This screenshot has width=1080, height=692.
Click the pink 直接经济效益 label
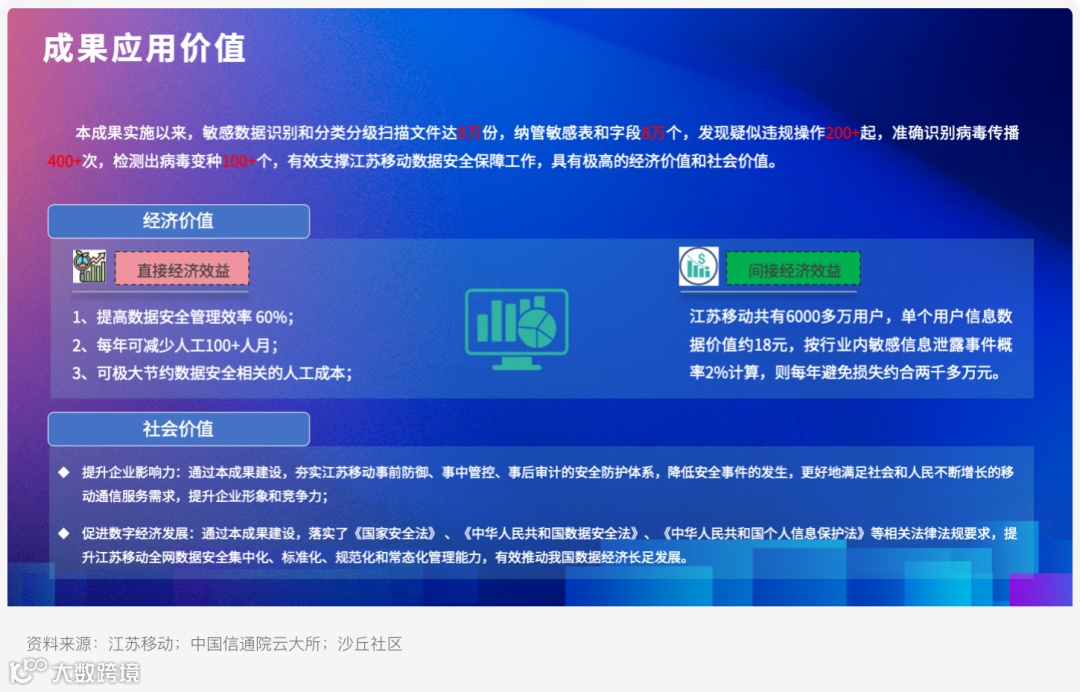[x=183, y=269]
